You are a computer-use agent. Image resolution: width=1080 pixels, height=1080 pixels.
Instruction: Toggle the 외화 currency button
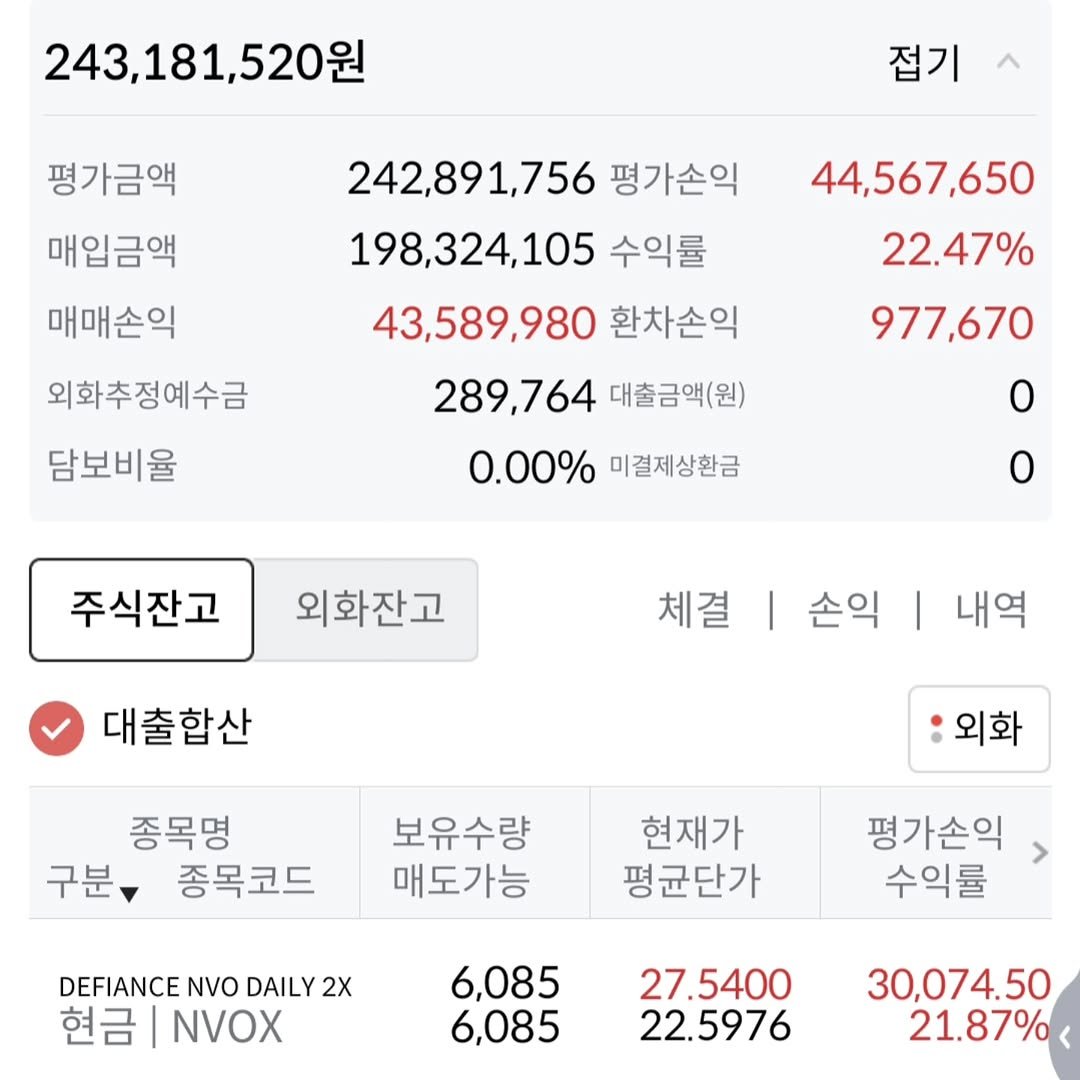click(x=978, y=729)
